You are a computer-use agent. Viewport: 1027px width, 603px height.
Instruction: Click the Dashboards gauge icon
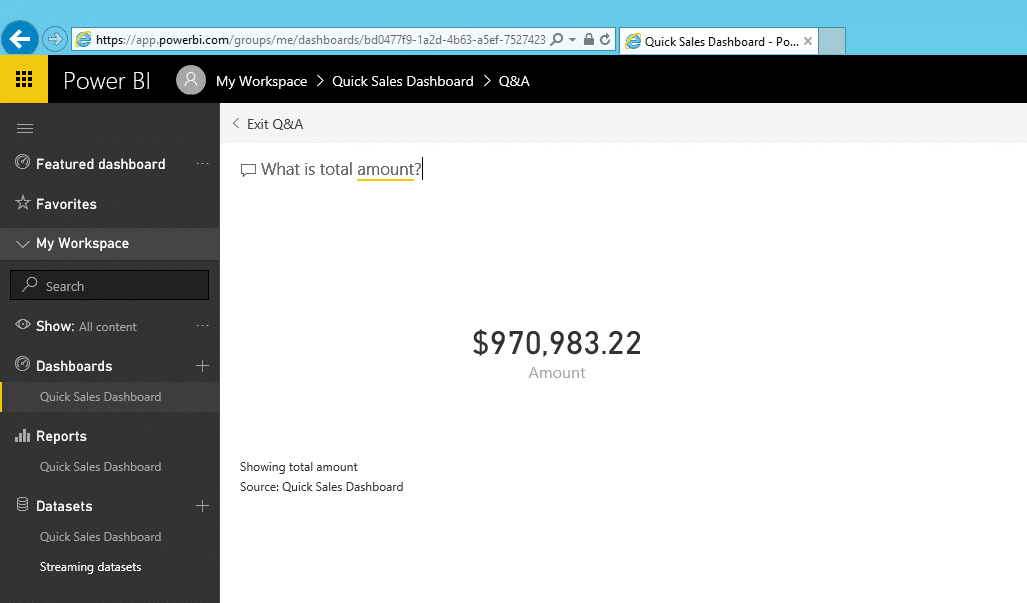pyautogui.click(x=22, y=364)
